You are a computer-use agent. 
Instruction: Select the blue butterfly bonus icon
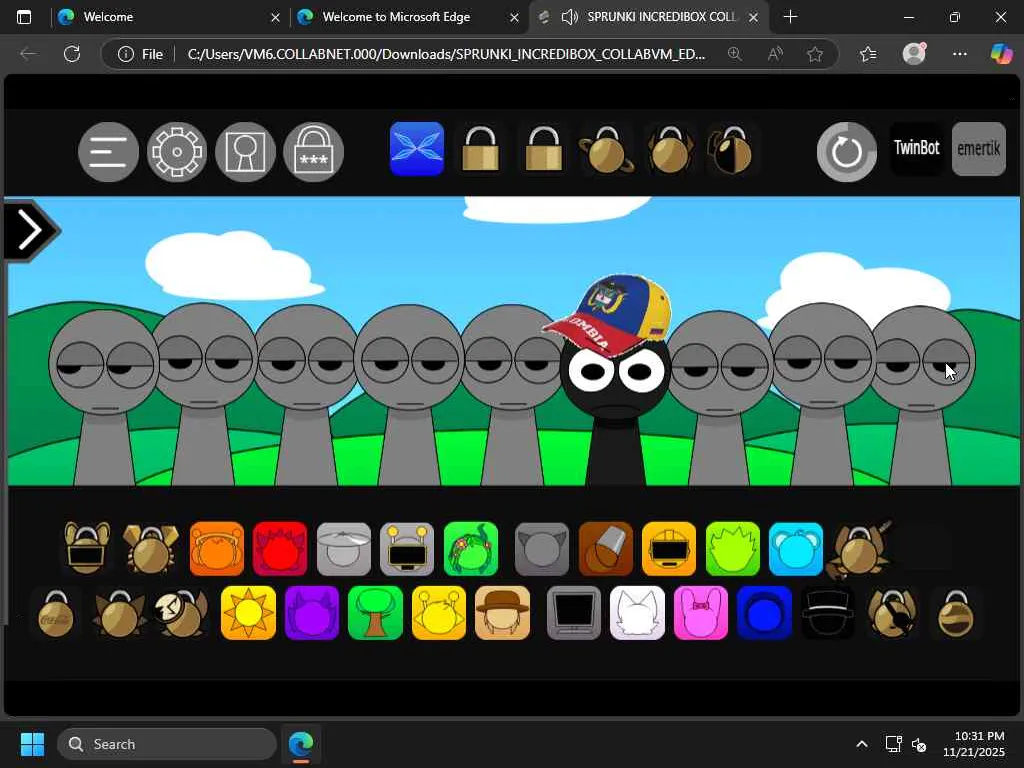417,149
